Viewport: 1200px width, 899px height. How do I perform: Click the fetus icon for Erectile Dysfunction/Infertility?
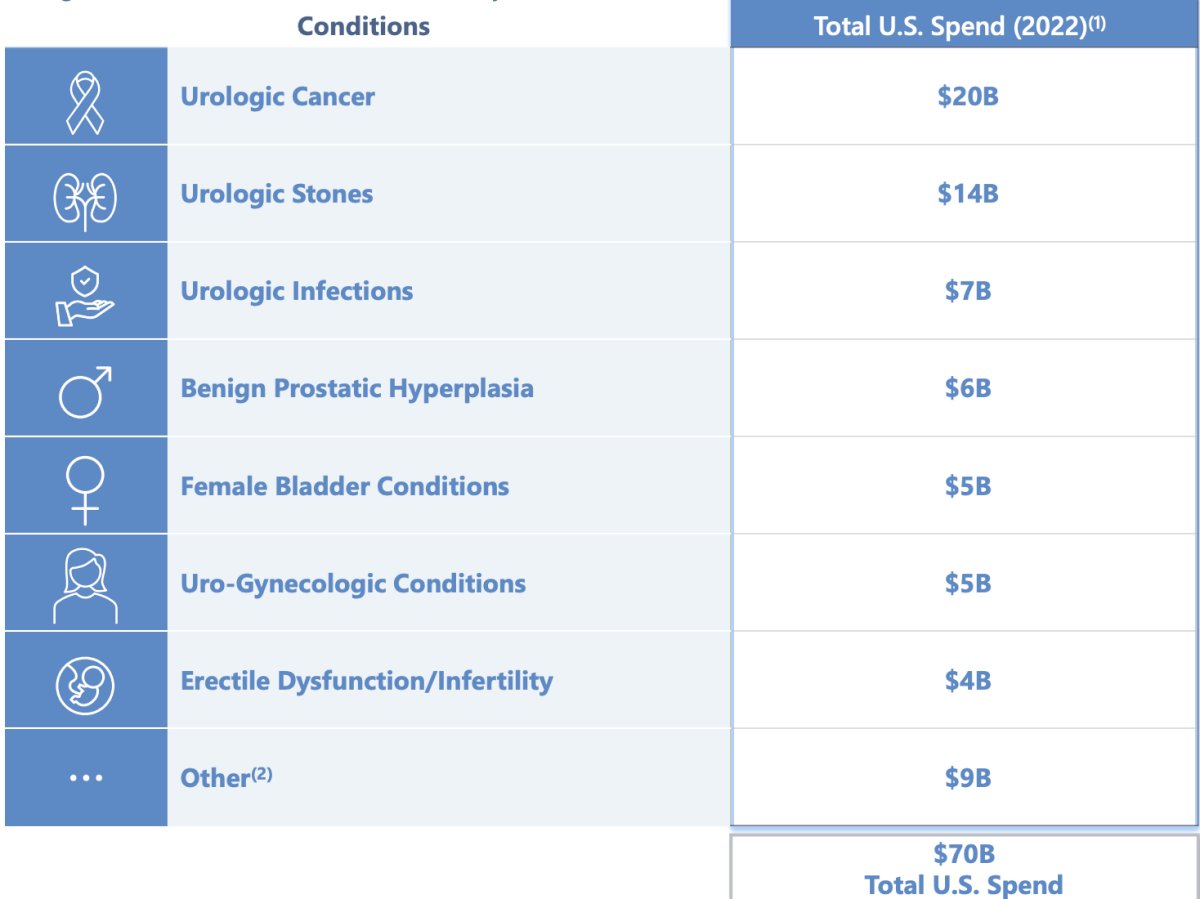pos(85,684)
